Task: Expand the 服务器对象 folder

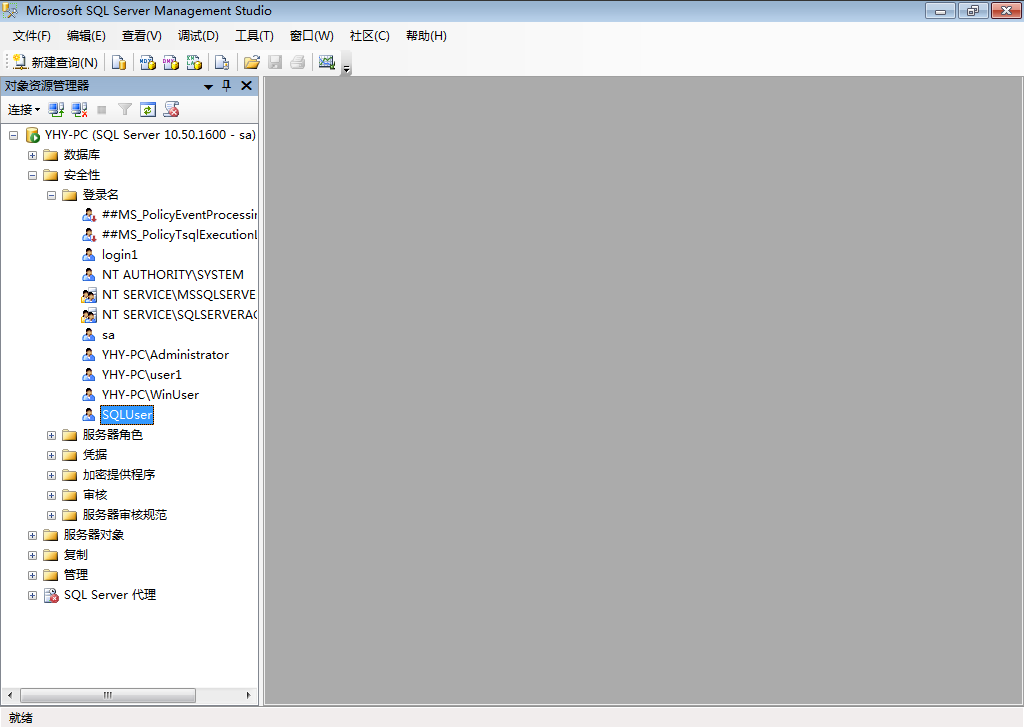Action: point(32,535)
